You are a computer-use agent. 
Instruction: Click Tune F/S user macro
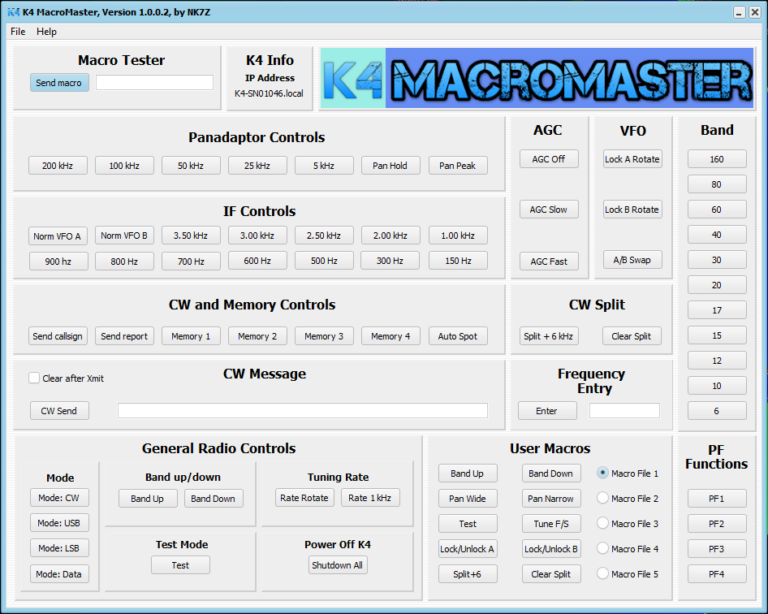(x=551, y=523)
